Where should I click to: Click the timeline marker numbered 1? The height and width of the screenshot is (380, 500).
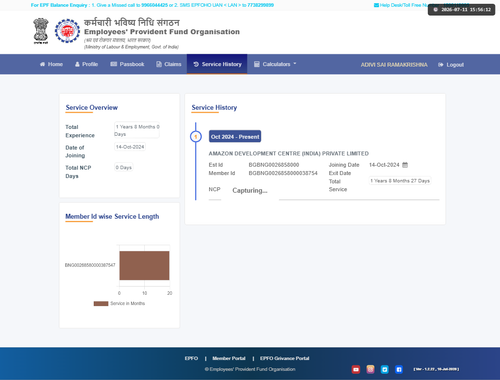196,137
